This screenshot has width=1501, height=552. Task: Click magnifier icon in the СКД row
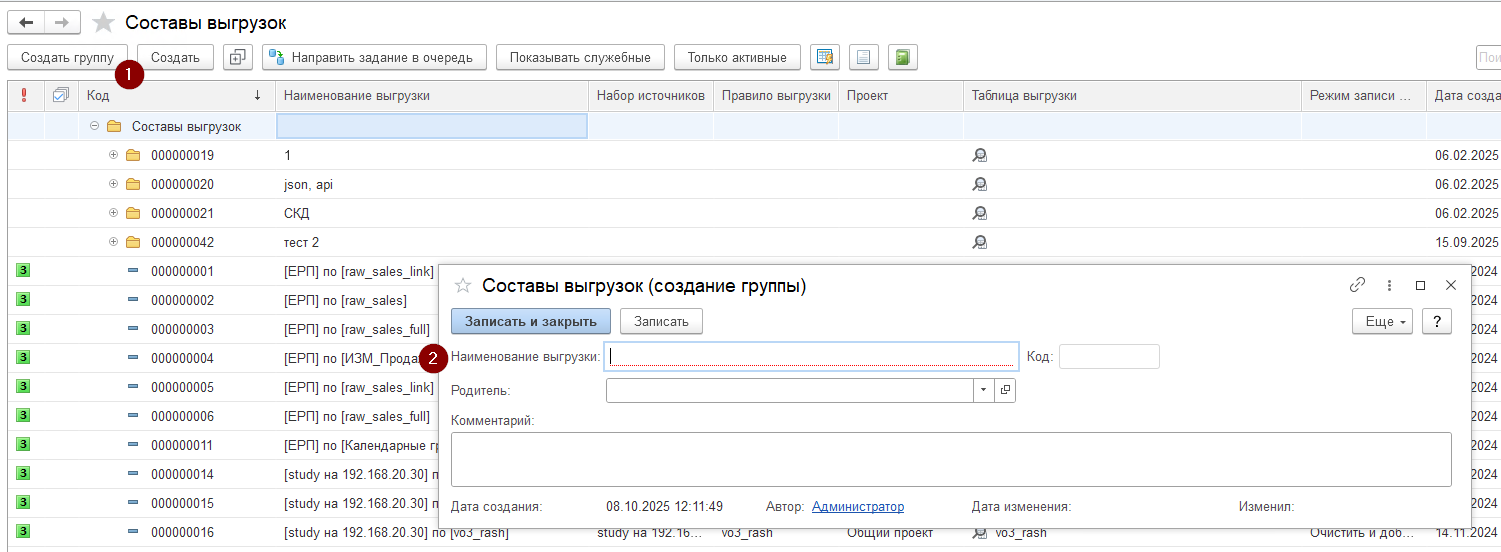tap(980, 213)
